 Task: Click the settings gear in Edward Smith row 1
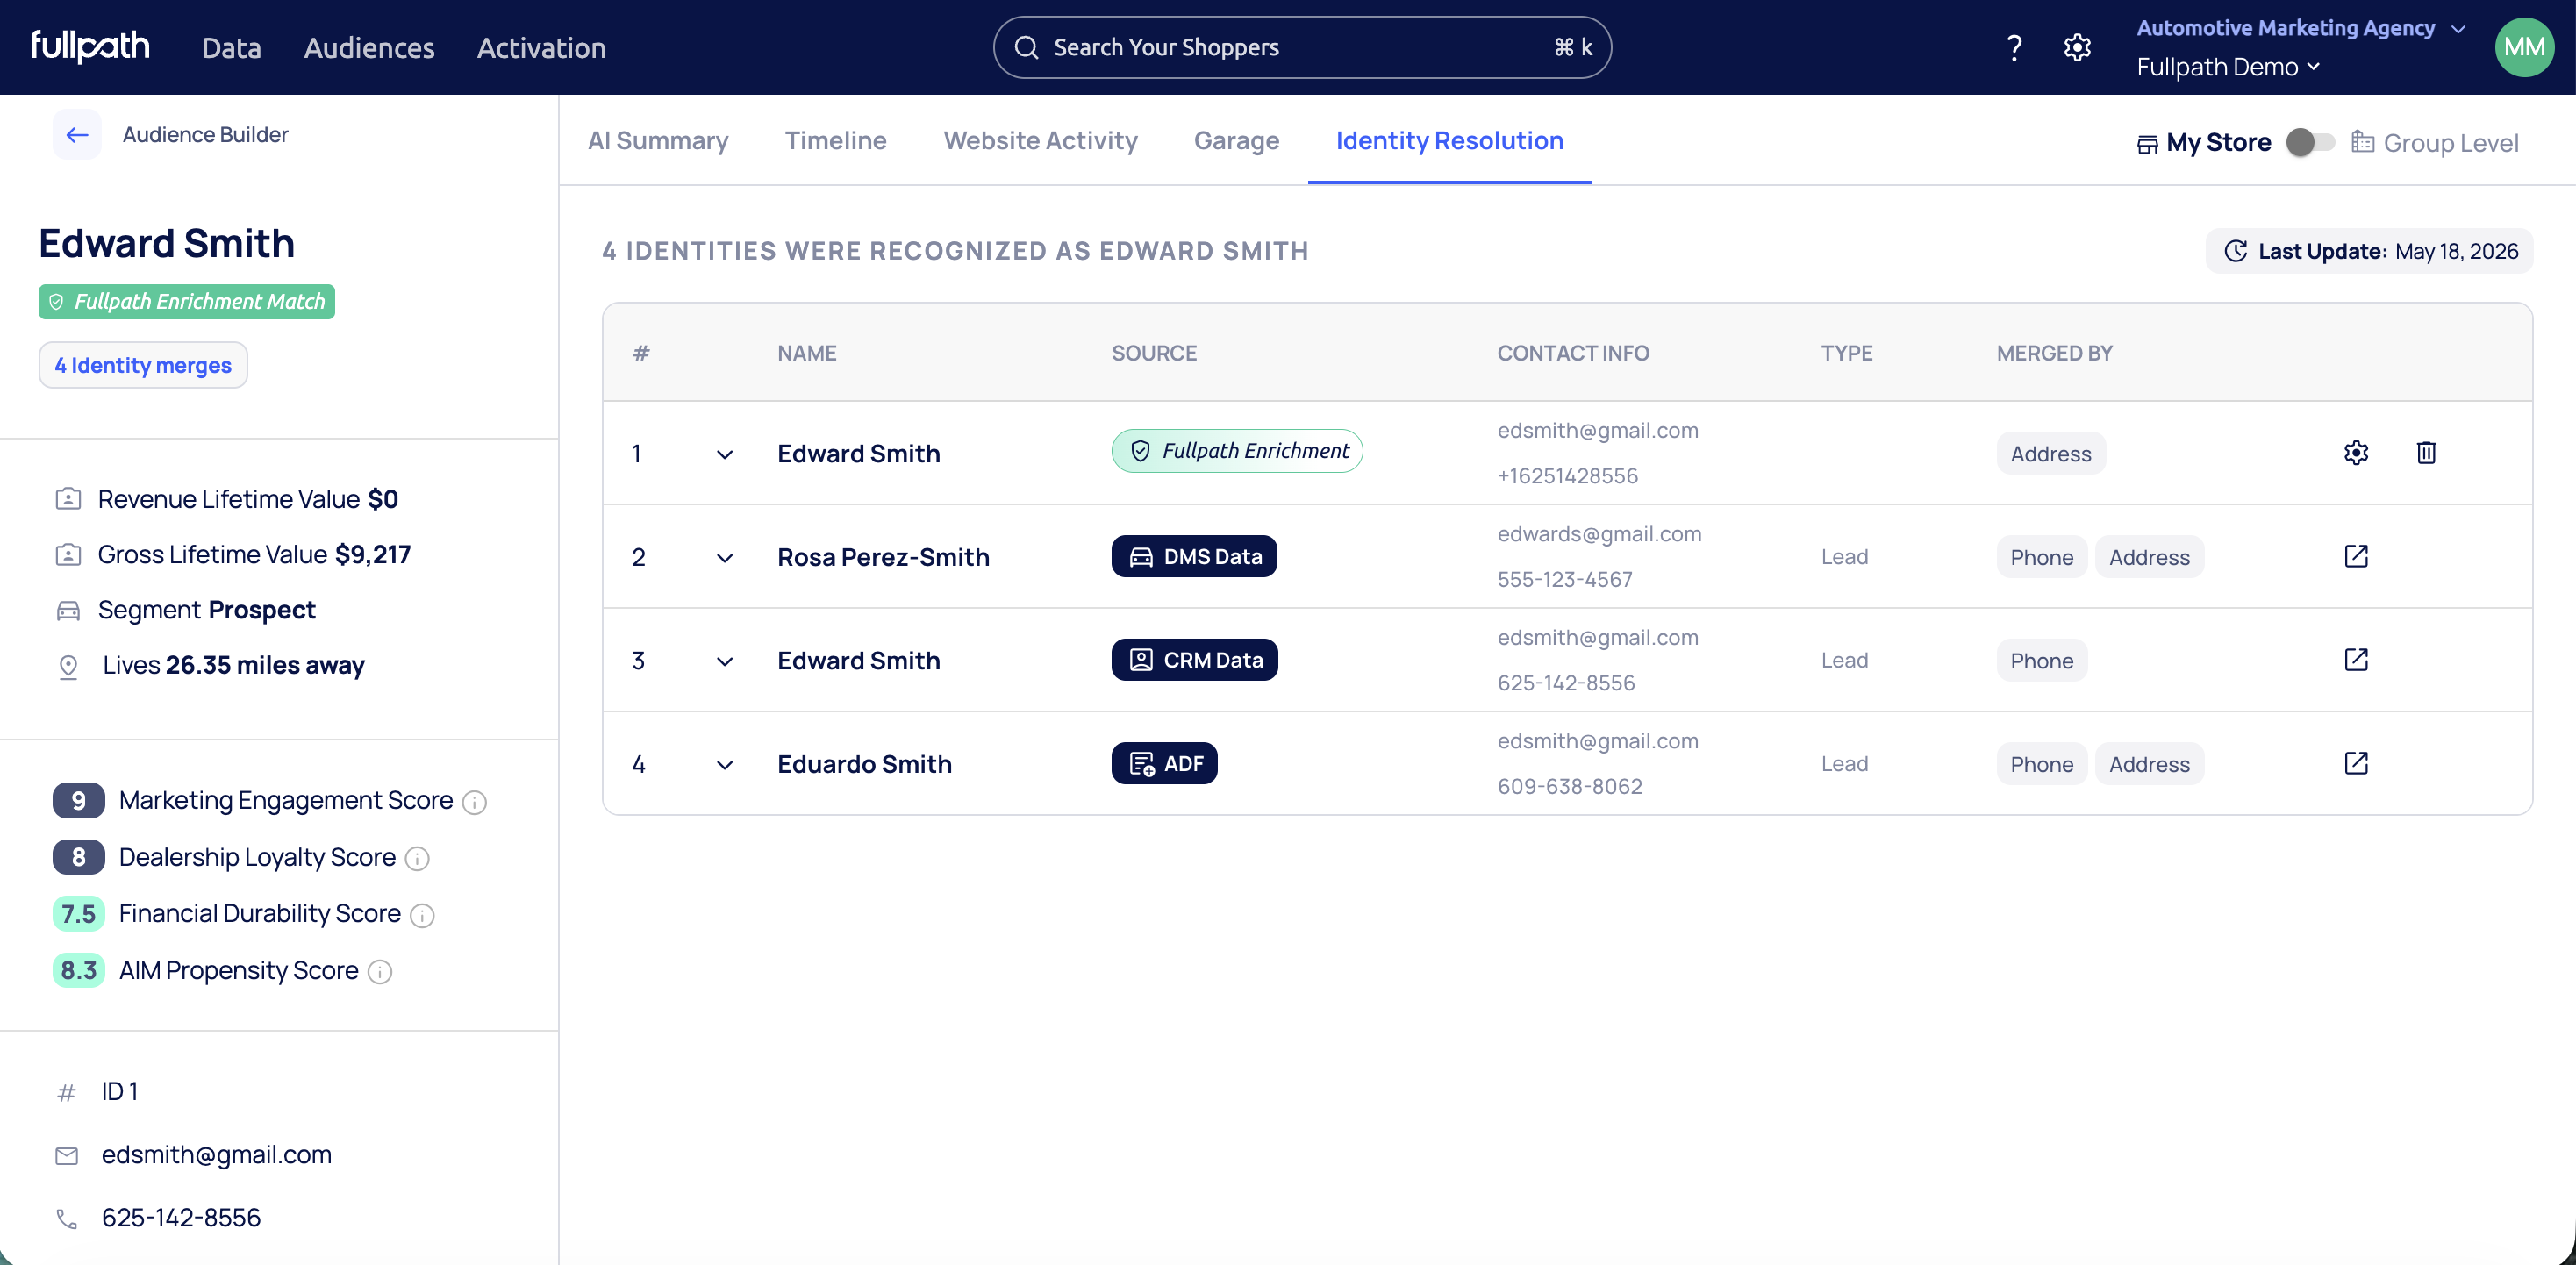coord(2356,453)
